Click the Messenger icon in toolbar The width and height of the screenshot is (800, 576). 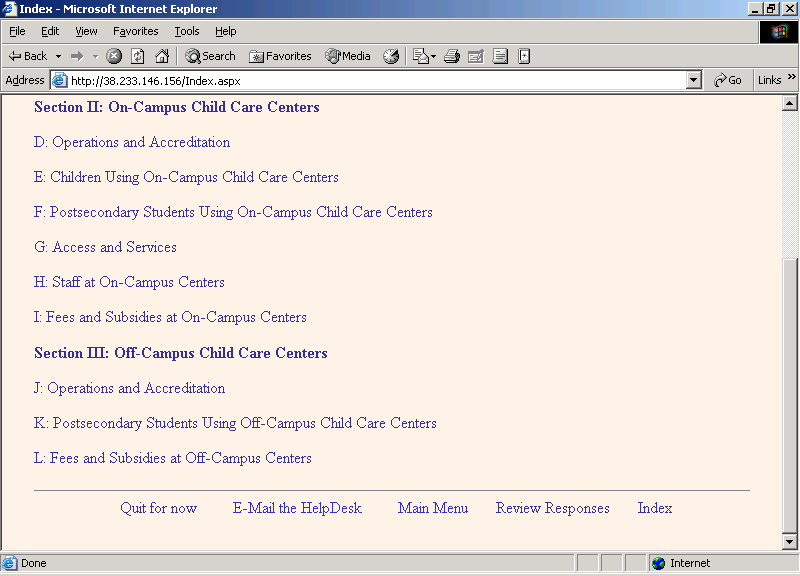click(524, 56)
